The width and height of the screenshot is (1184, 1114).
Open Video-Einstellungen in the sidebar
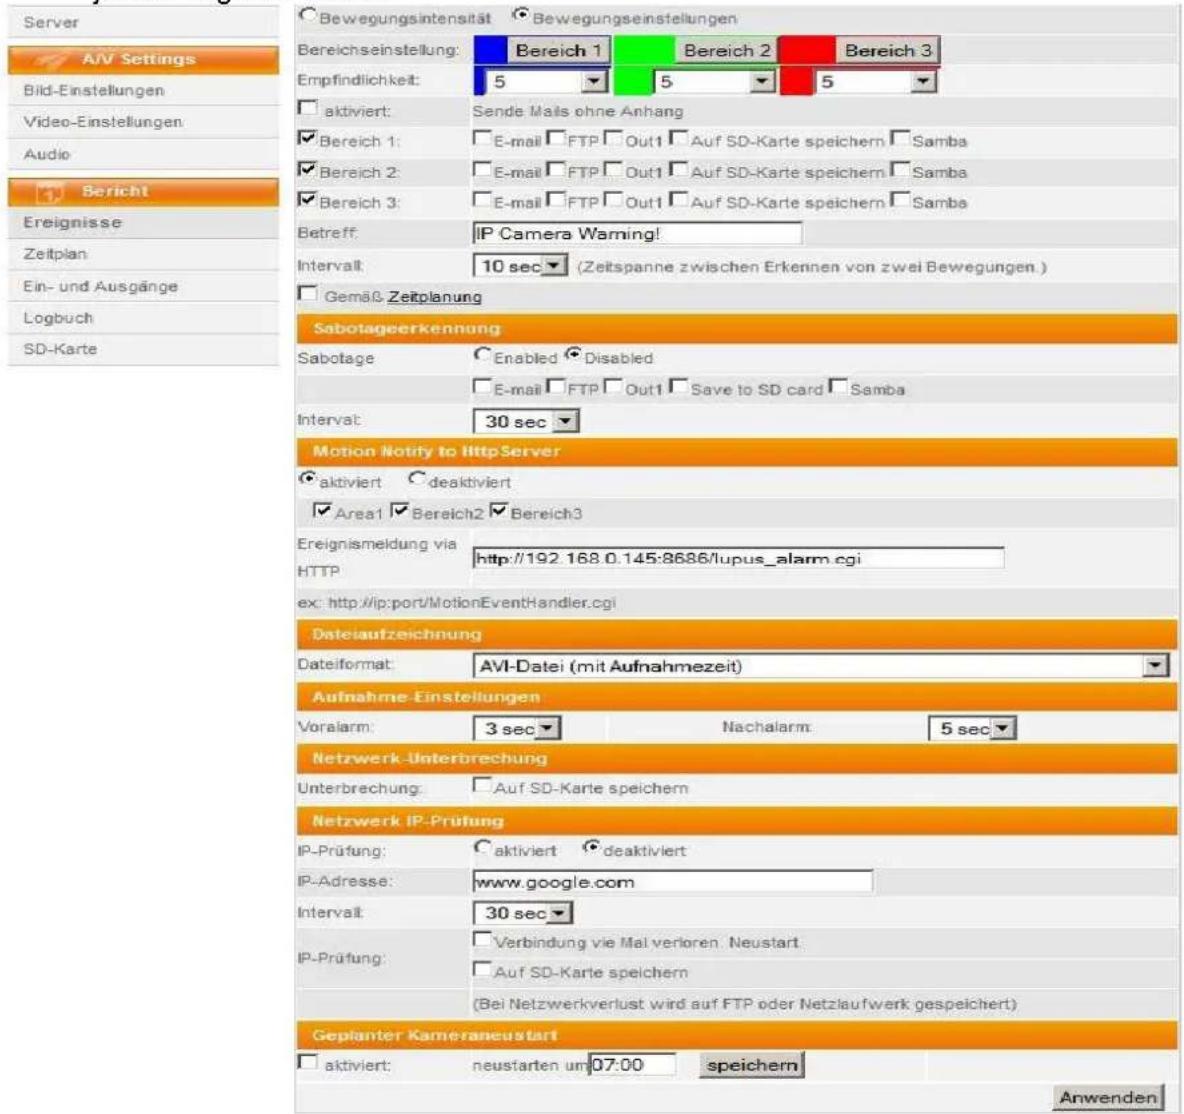point(143,122)
